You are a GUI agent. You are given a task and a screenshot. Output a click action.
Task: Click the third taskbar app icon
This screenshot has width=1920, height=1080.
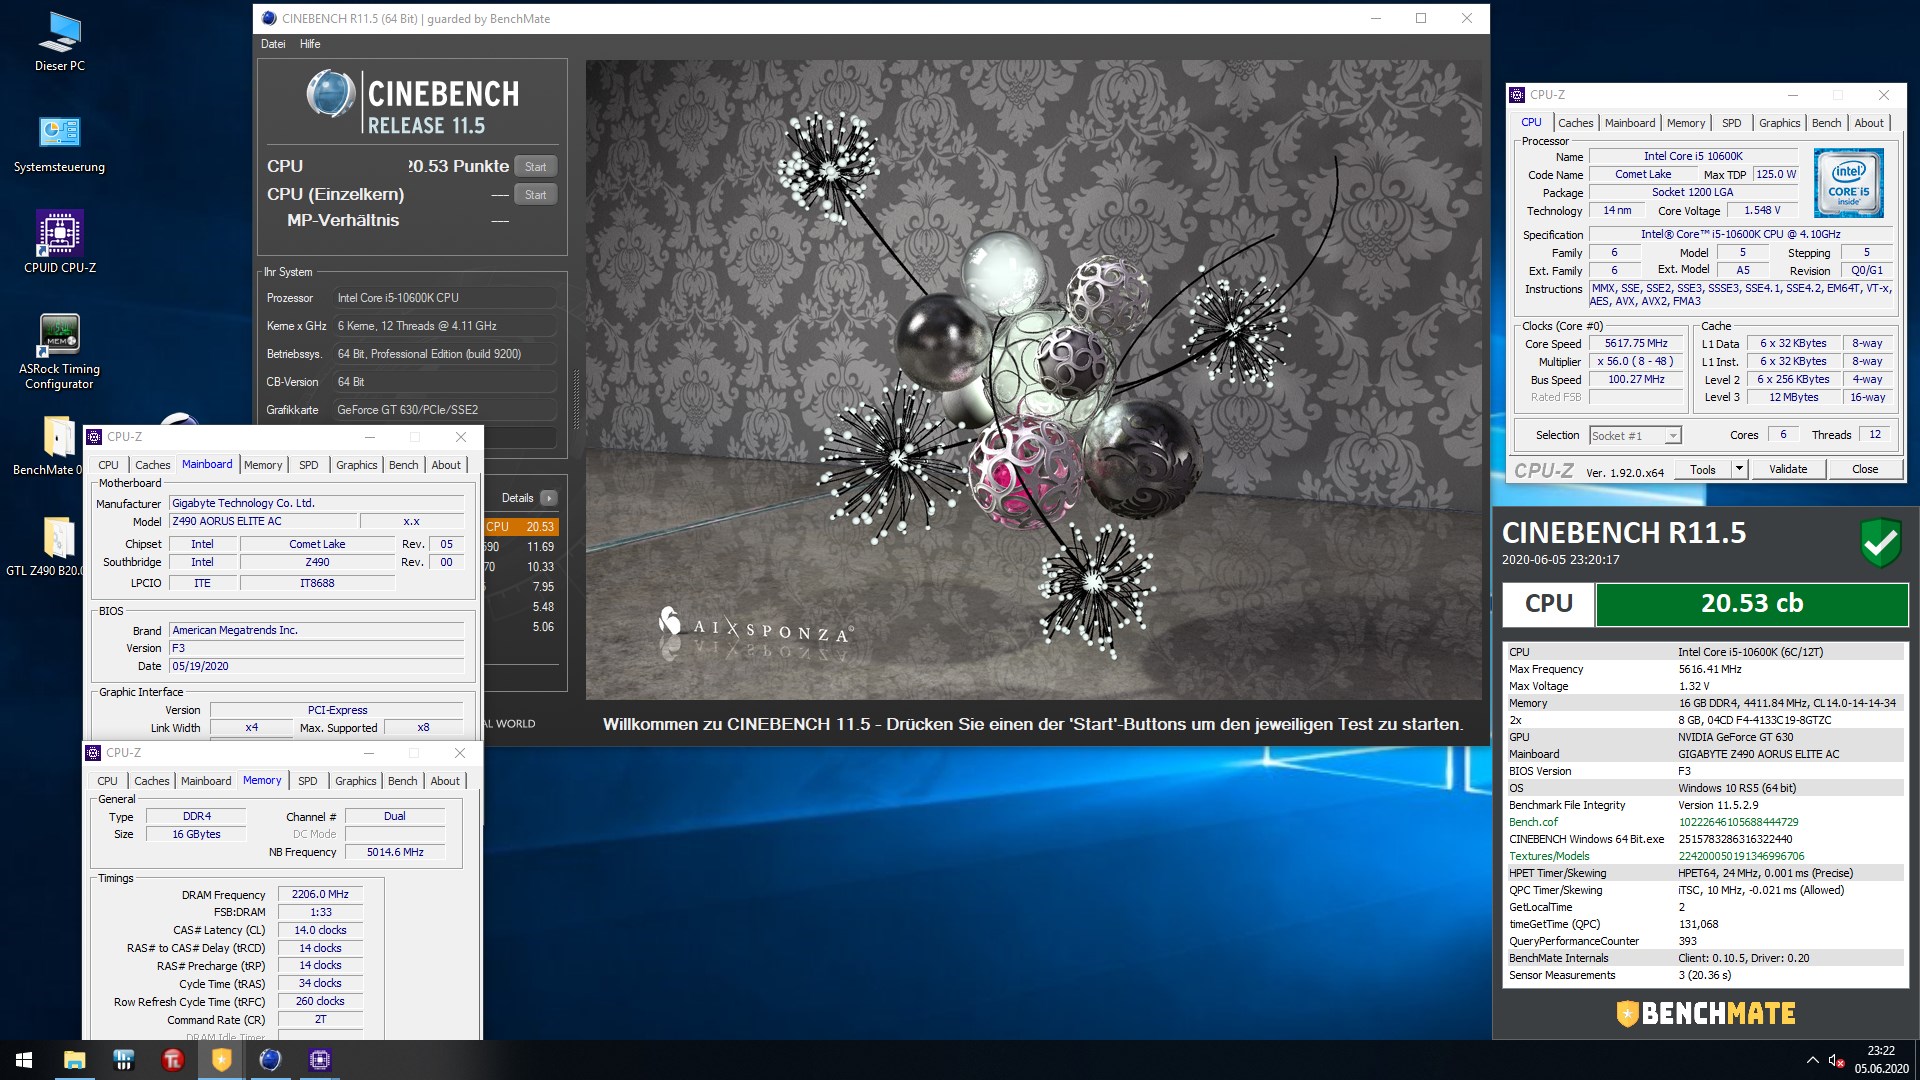(123, 1060)
